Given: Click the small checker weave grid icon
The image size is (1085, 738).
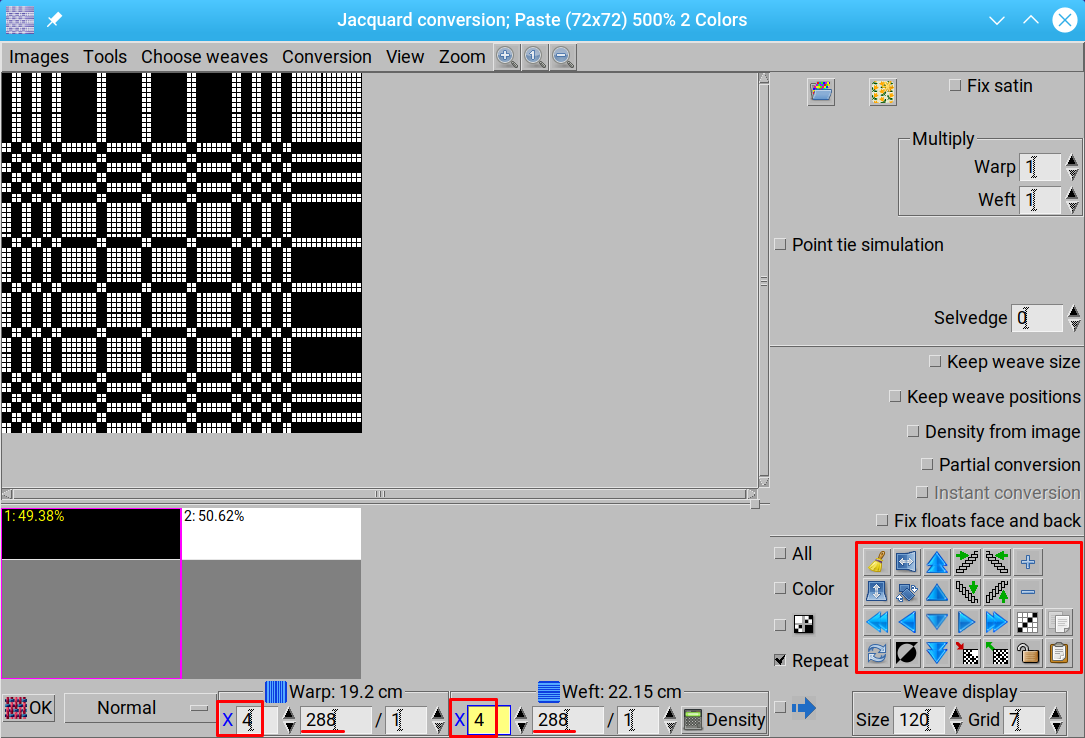Looking at the screenshot, I should [1028, 622].
